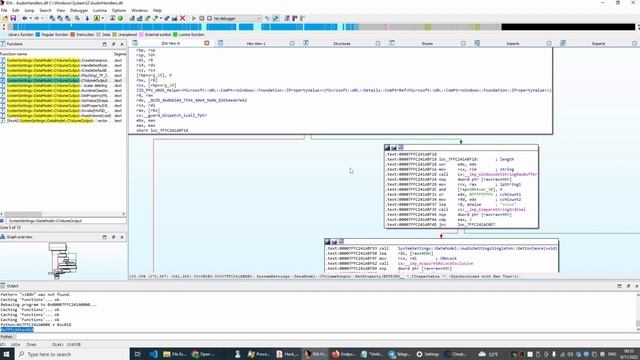Click the Open file toolbar icon
This screenshot has height=360, width=640.
[x=5, y=18]
